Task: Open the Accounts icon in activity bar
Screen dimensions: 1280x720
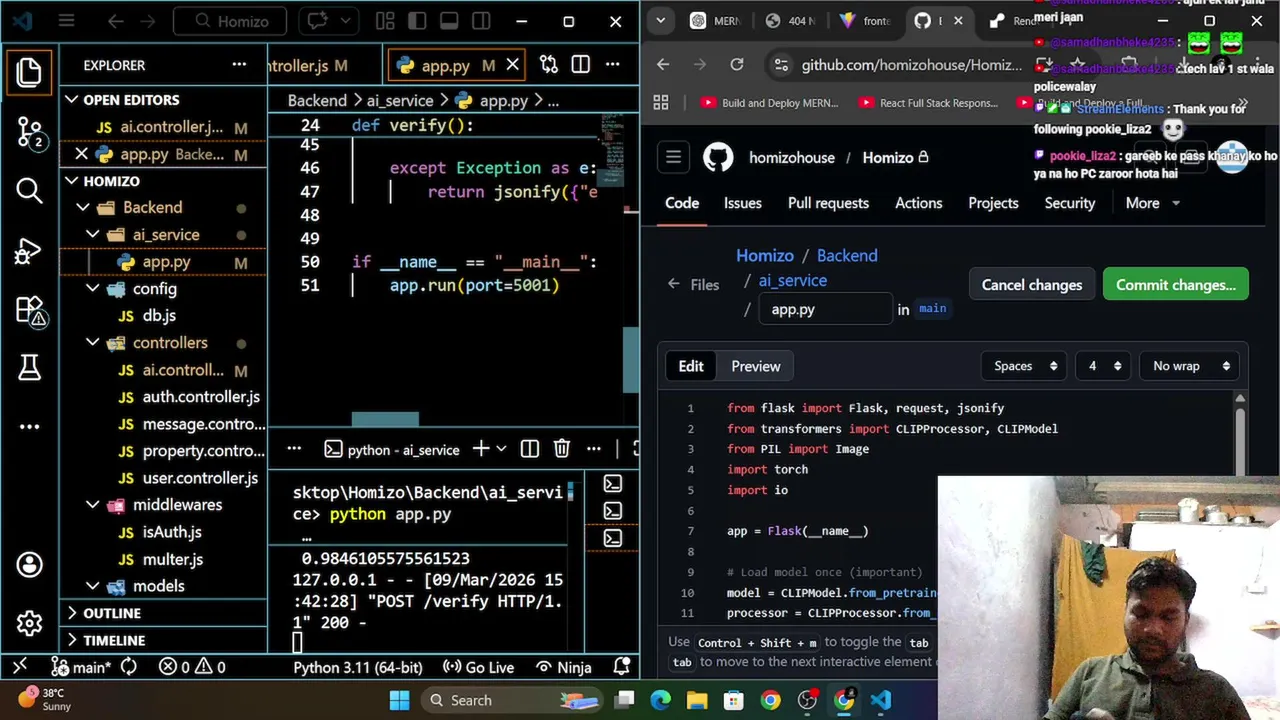Action: (29, 565)
